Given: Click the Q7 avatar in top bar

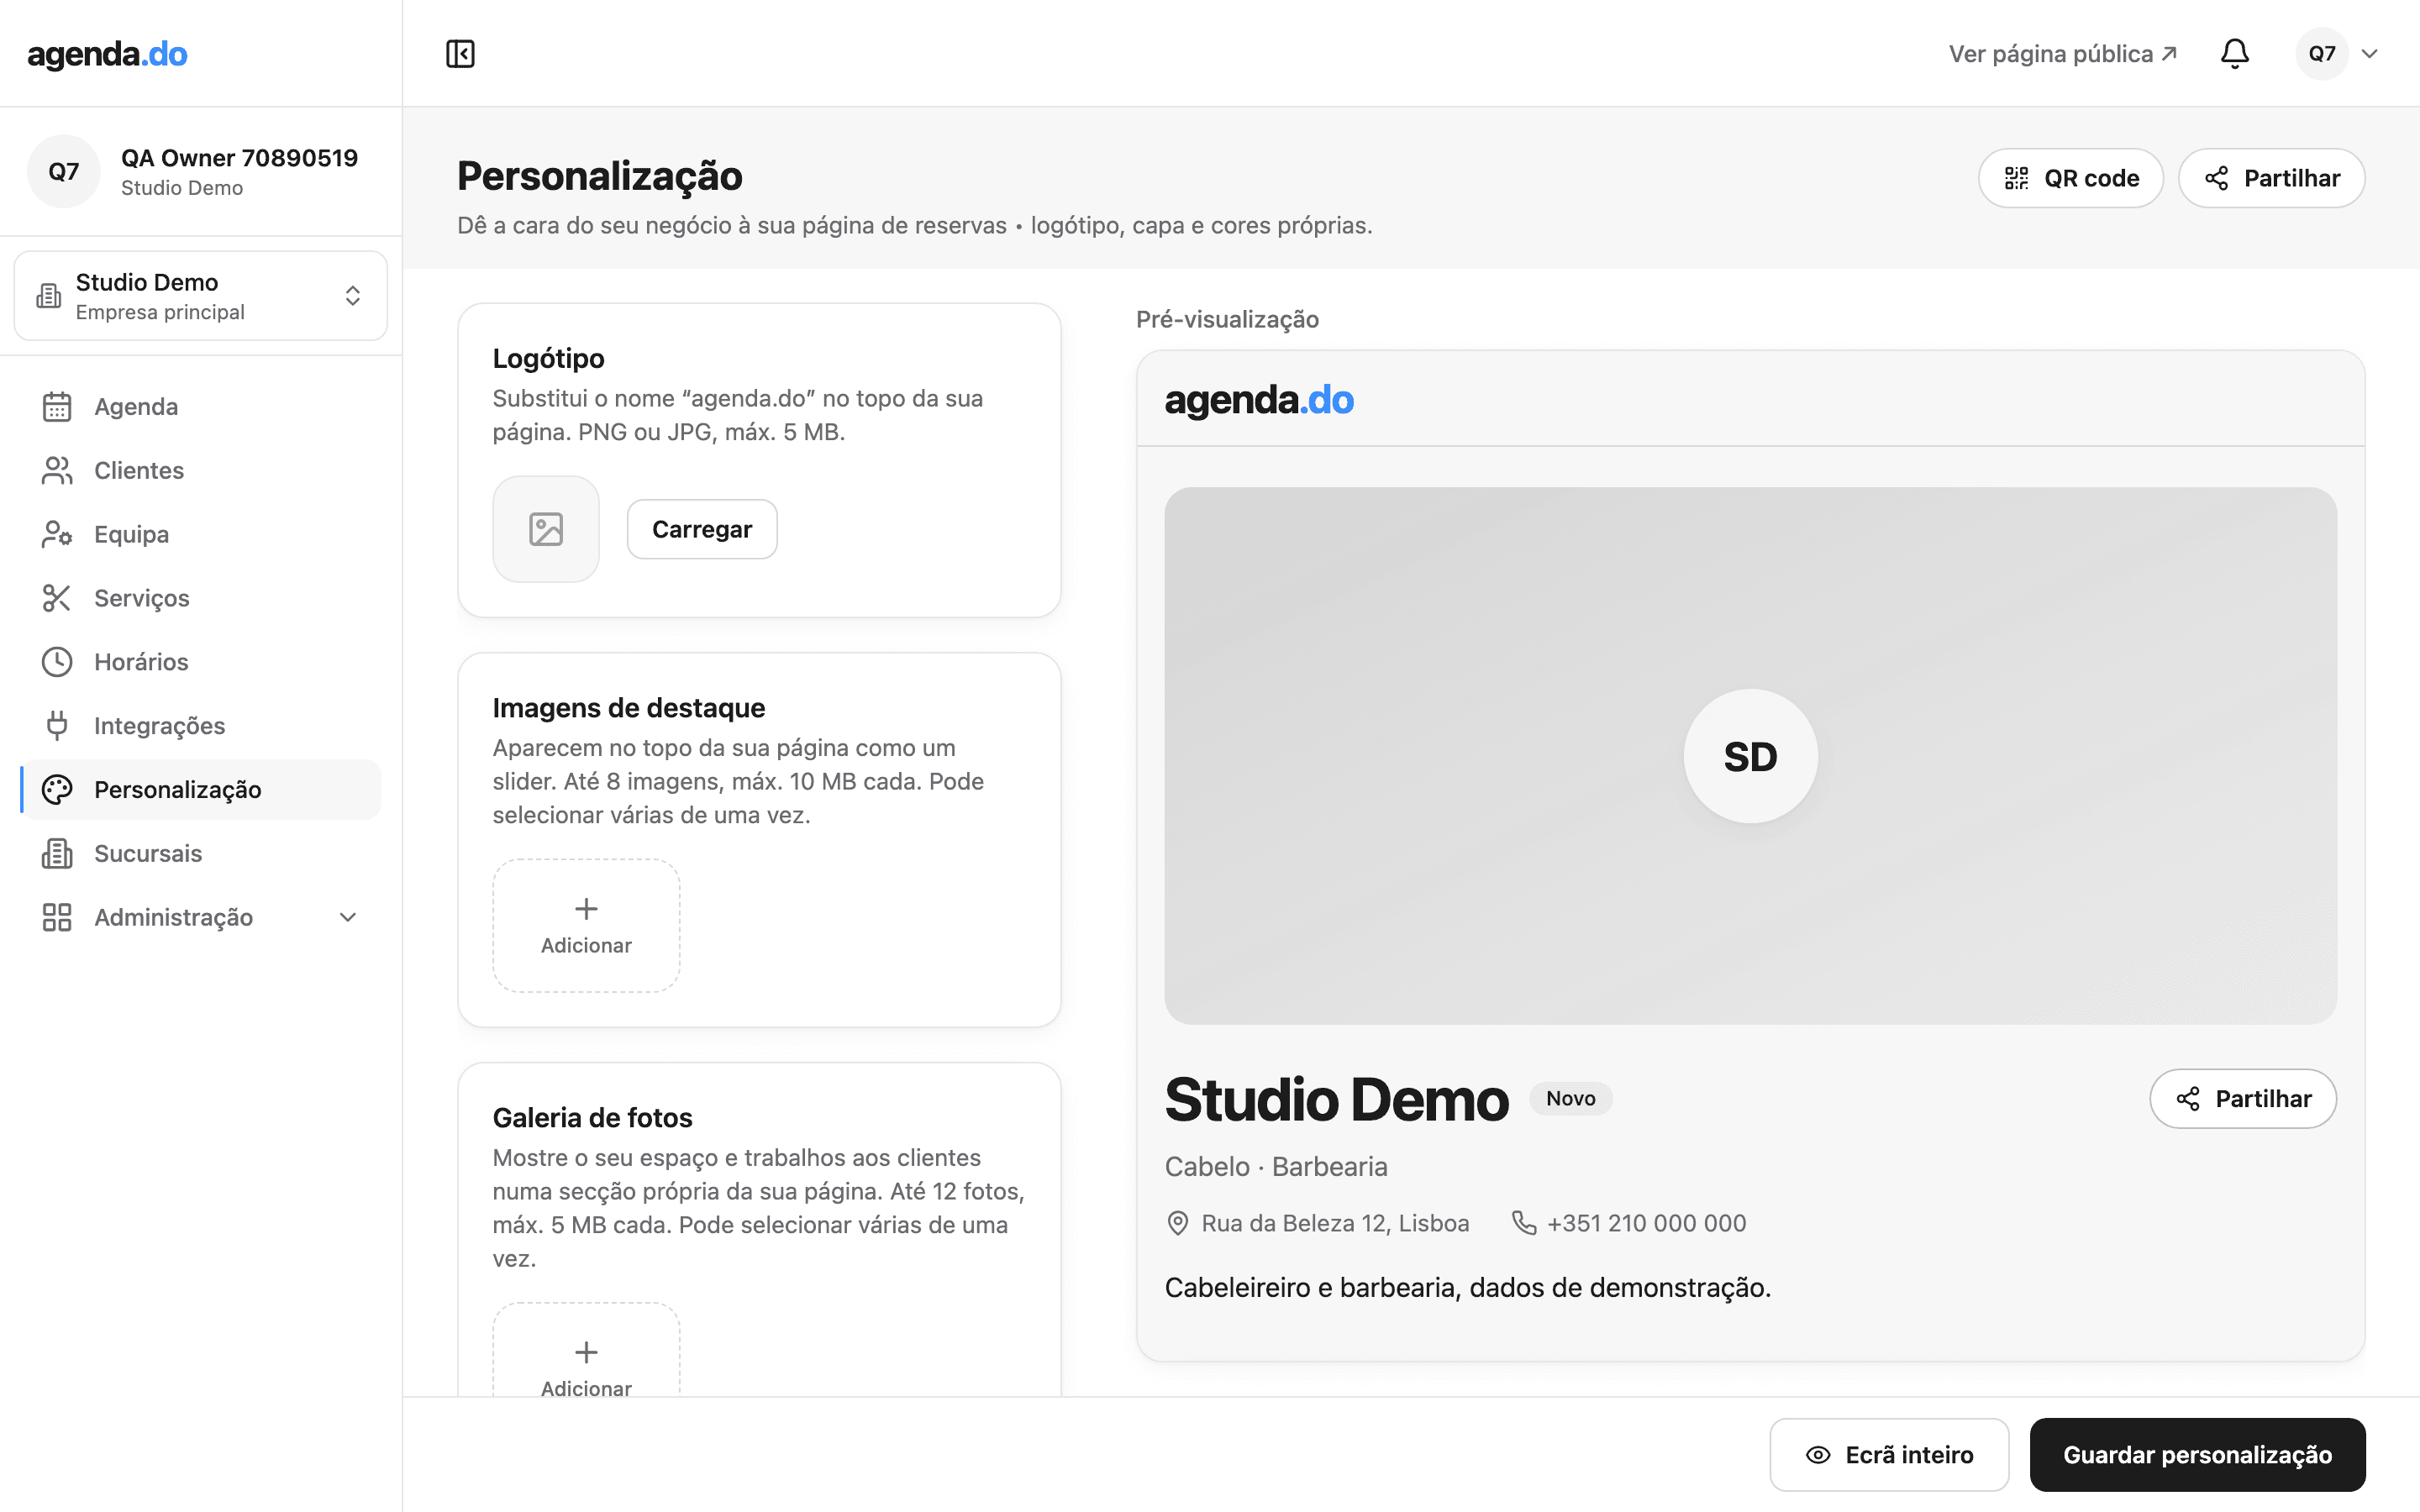Looking at the screenshot, I should 2321,53.
